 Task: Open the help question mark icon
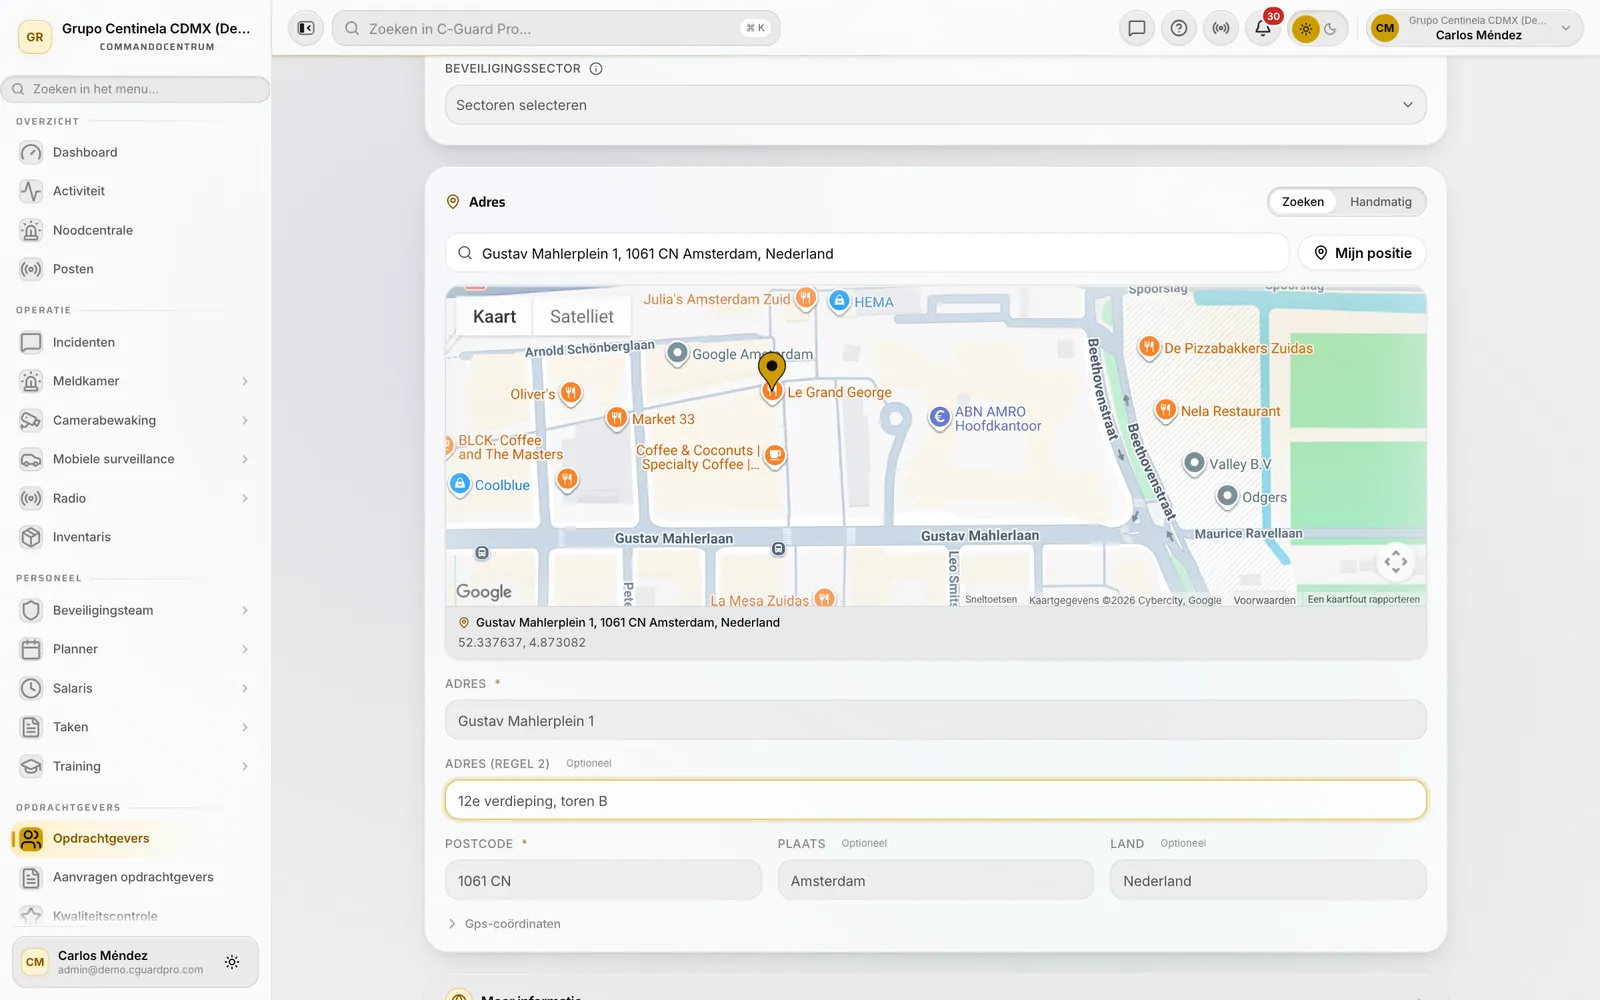pos(1179,28)
